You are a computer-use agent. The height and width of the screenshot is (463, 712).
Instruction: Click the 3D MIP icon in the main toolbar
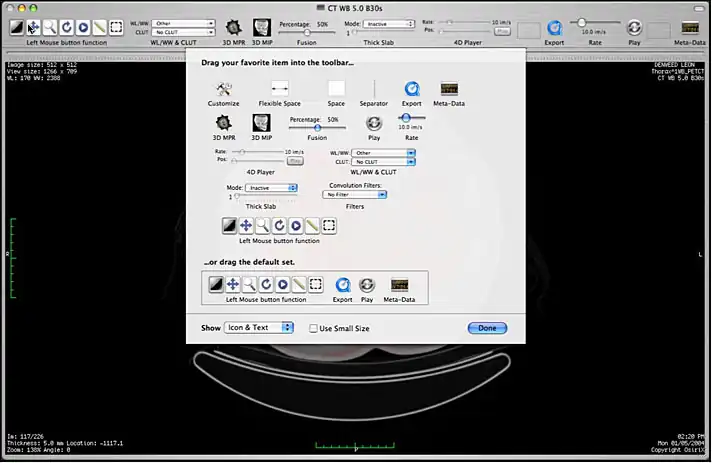[x=260, y=27]
